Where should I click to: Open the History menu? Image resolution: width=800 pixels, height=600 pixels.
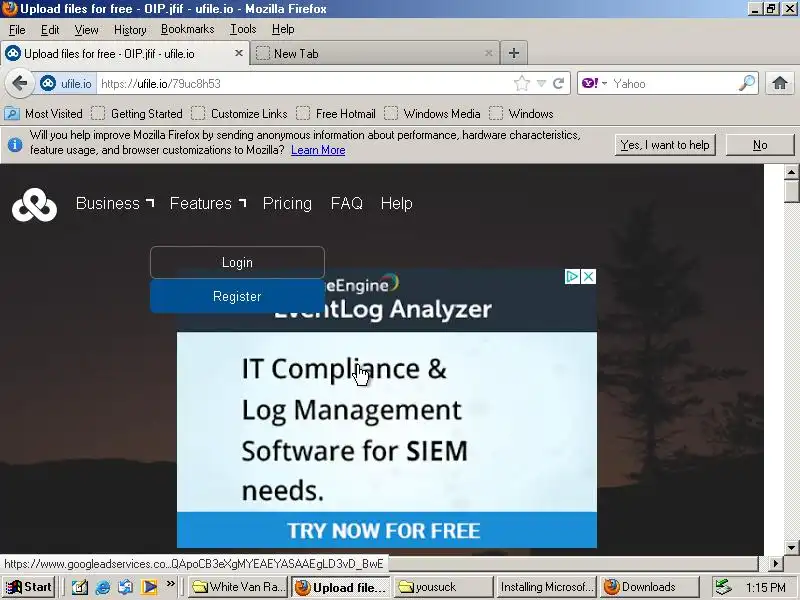(x=130, y=30)
